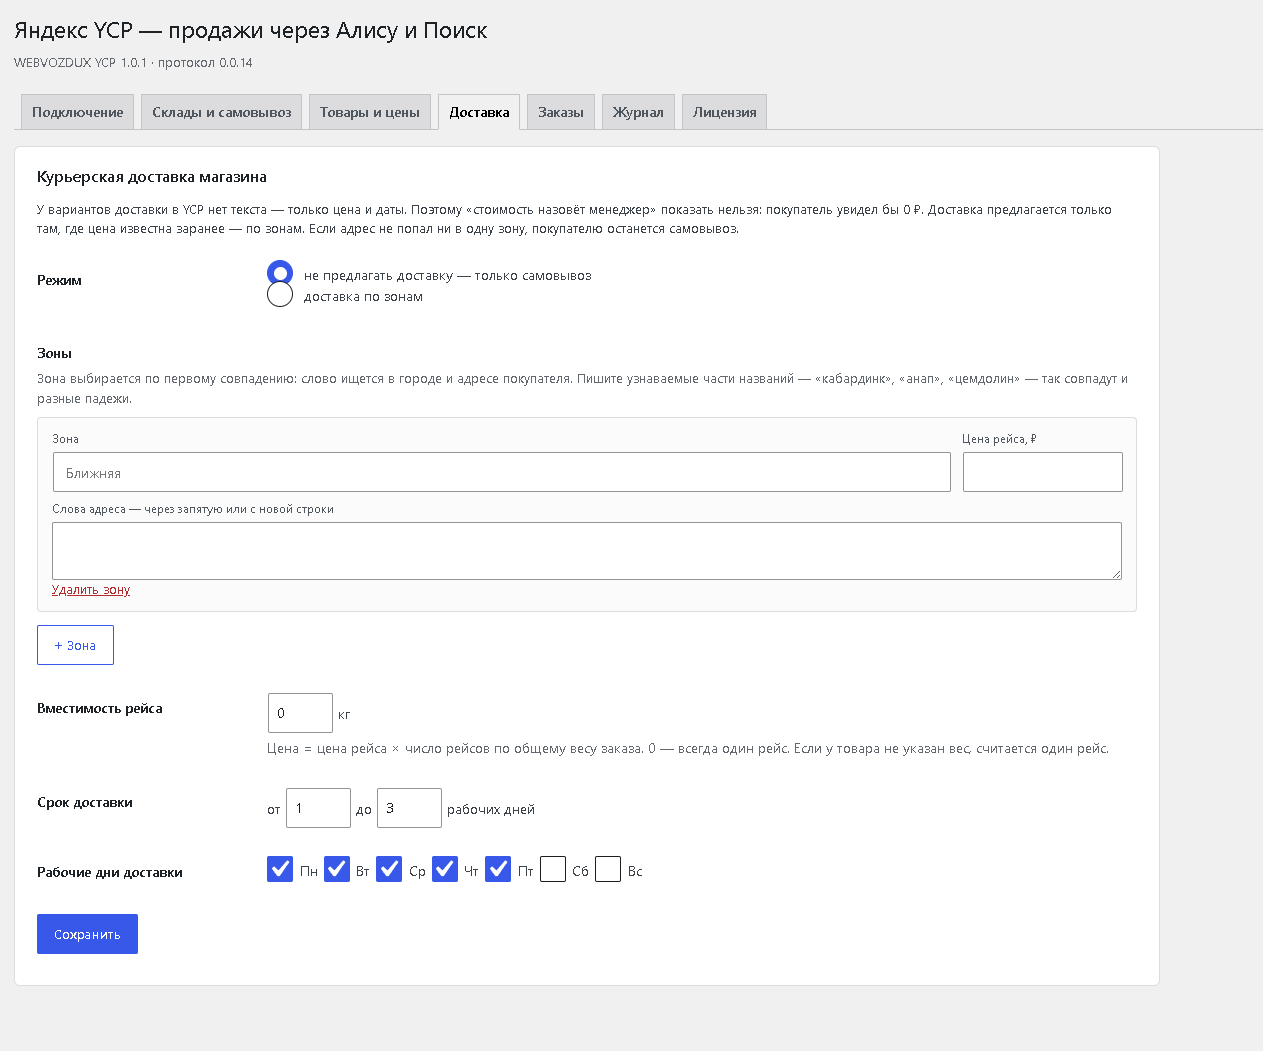
Task: Uncheck the Пт delivery day
Action: point(498,869)
